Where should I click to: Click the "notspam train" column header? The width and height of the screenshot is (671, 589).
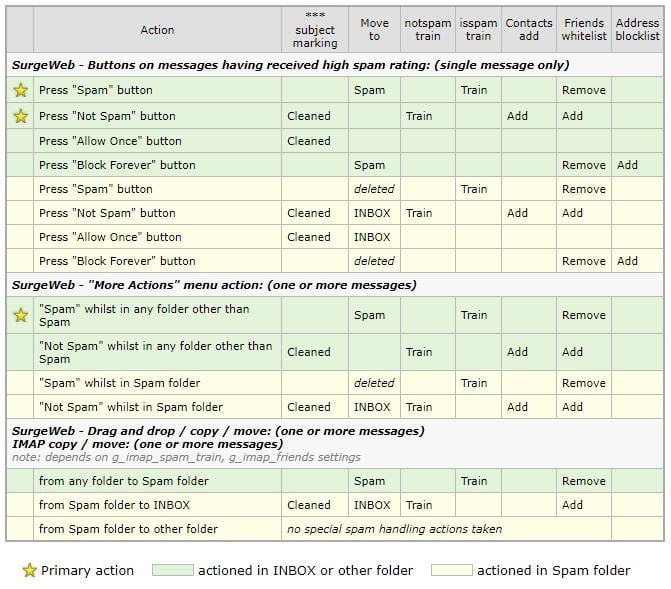pyautogui.click(x=428, y=30)
